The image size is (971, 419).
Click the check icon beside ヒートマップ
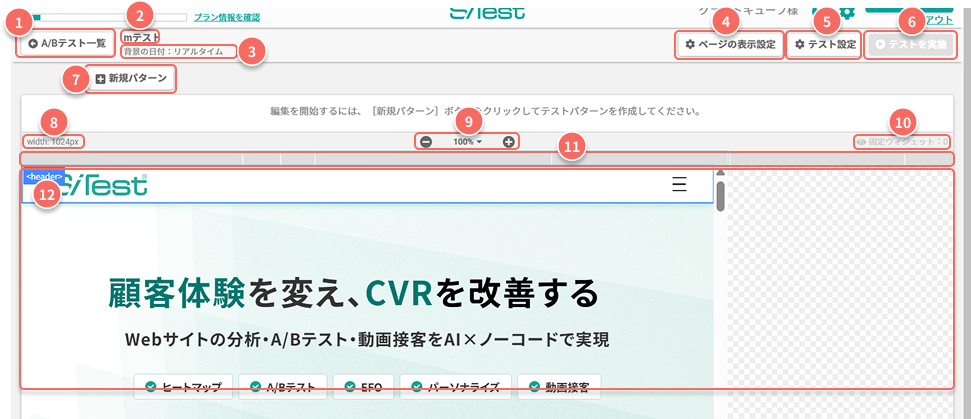click(x=150, y=387)
